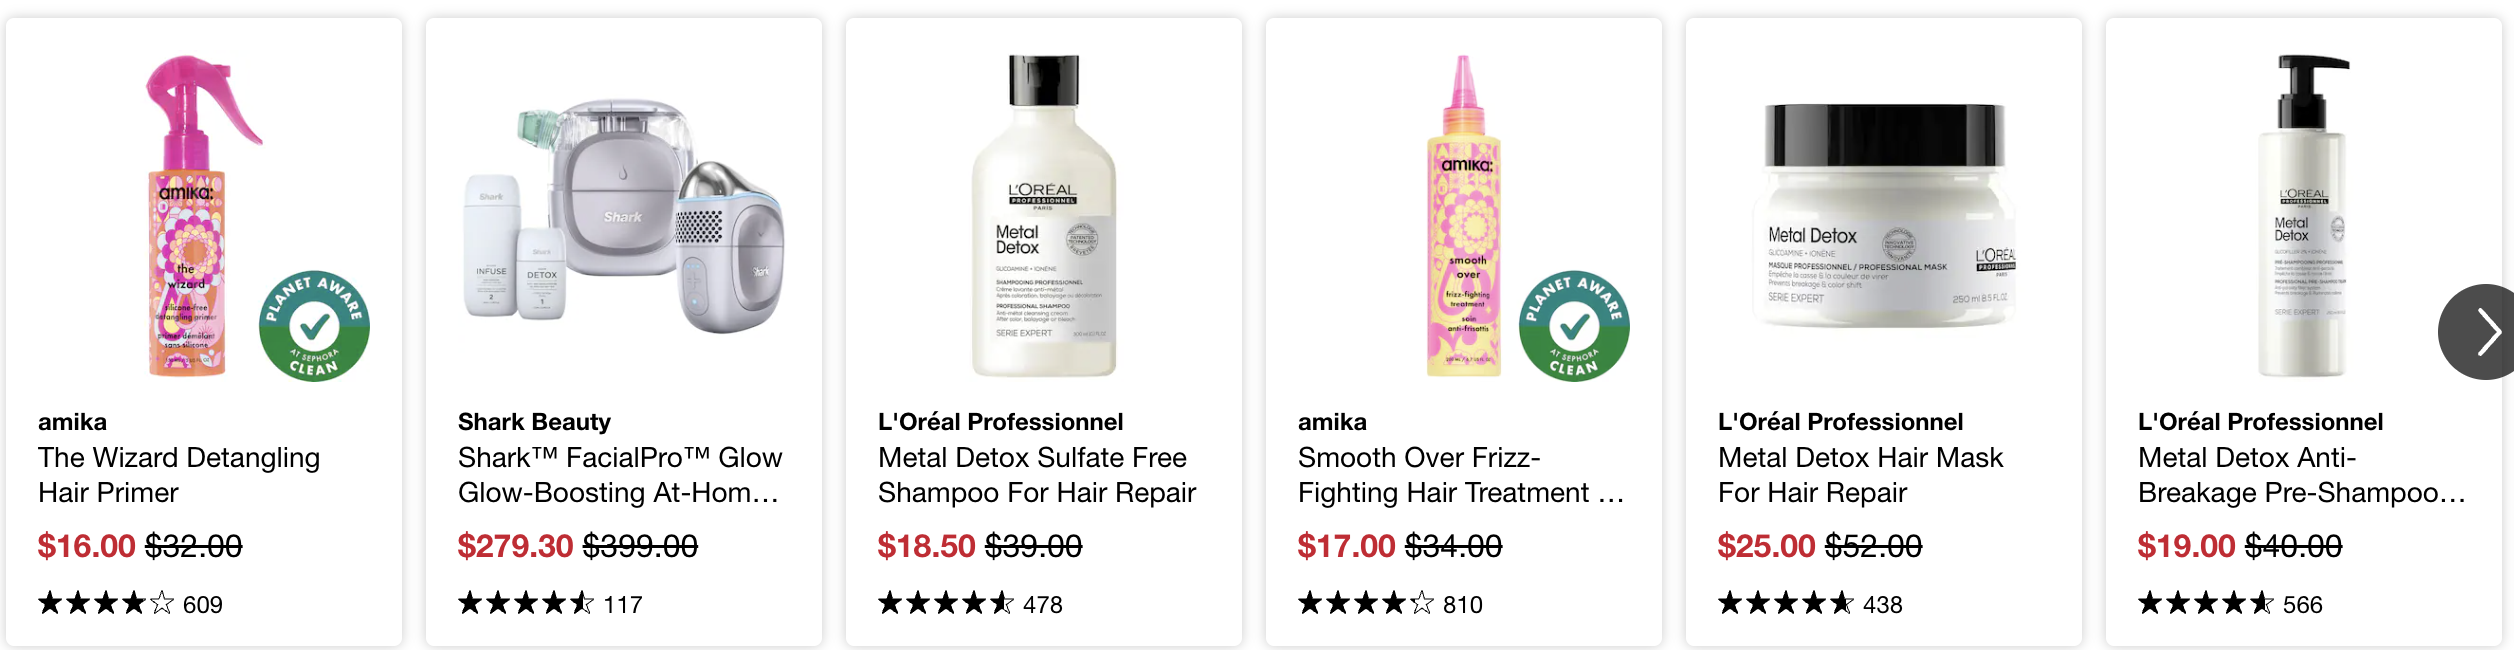This screenshot has height=650, width=2514.
Task: Click the 609 reviews star rating
Action: 130,604
